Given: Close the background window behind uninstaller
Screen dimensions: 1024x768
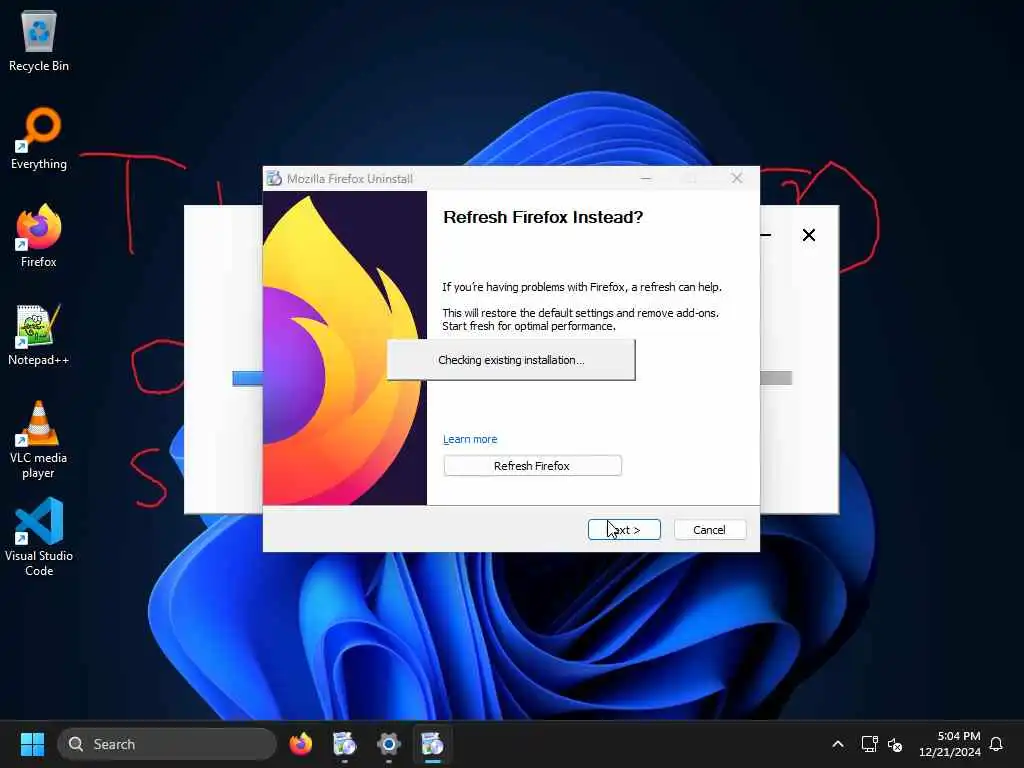Looking at the screenshot, I should (x=808, y=235).
